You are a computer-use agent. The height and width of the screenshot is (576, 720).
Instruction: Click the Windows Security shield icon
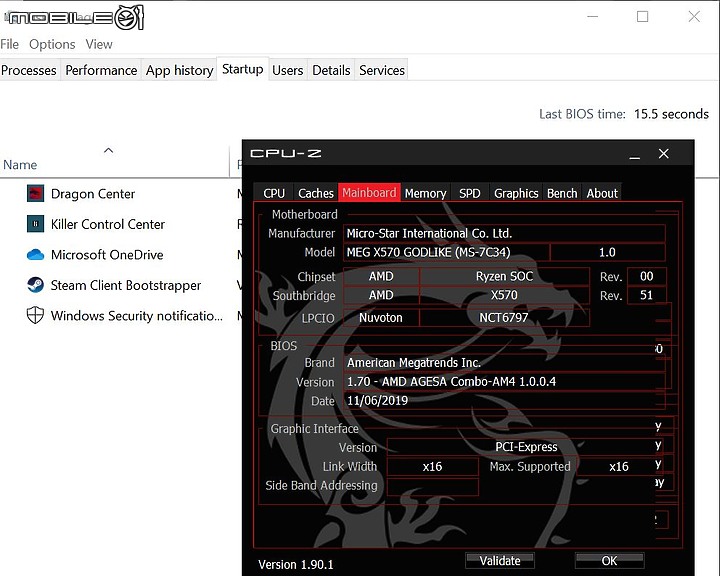click(x=35, y=316)
